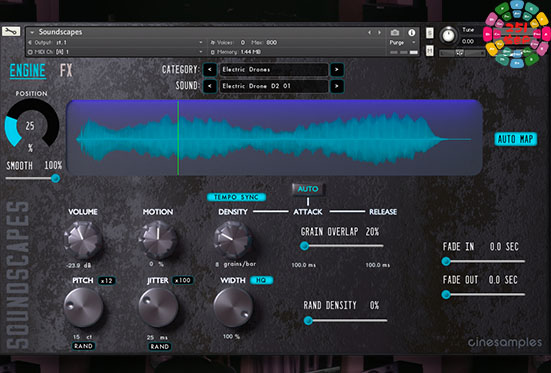Image resolution: width=551 pixels, height=373 pixels.
Task: Go to previous instrument with header left arrow
Action: pyautogui.click(x=369, y=32)
